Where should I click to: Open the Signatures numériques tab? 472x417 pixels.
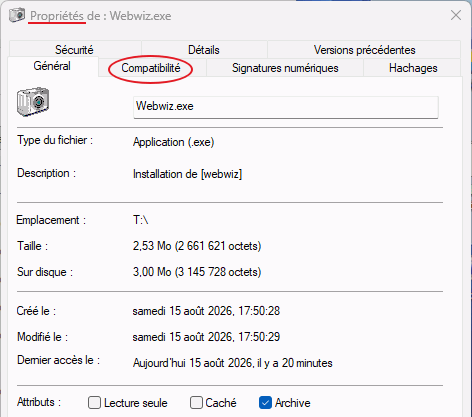click(x=285, y=68)
